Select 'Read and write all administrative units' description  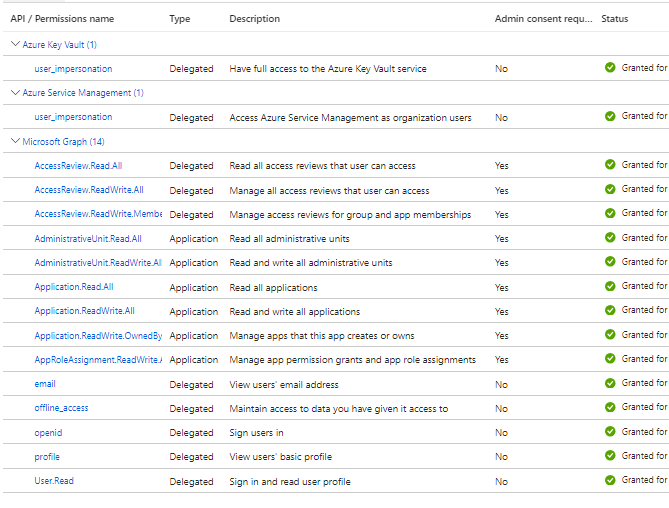[311, 263]
